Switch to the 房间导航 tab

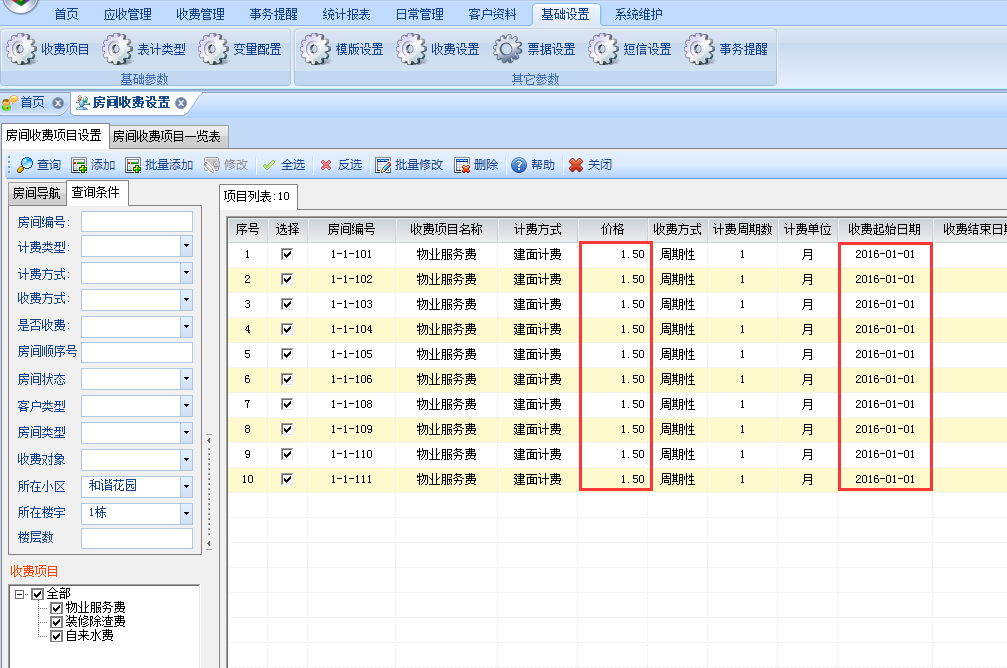click(37, 193)
